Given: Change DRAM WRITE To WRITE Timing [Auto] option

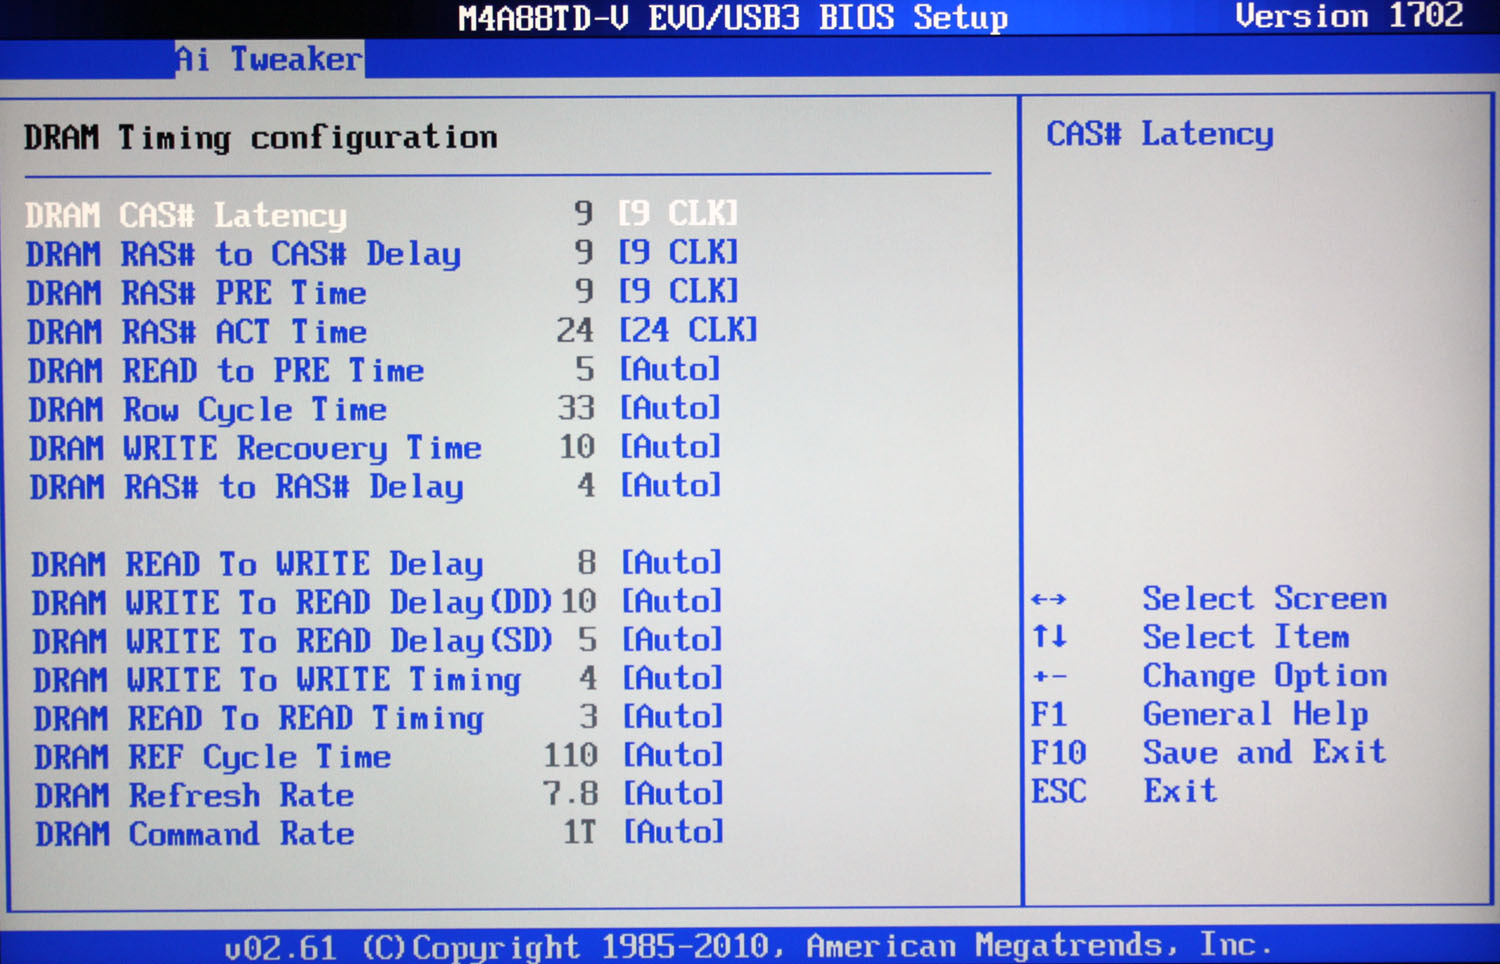Looking at the screenshot, I should 672,678.
